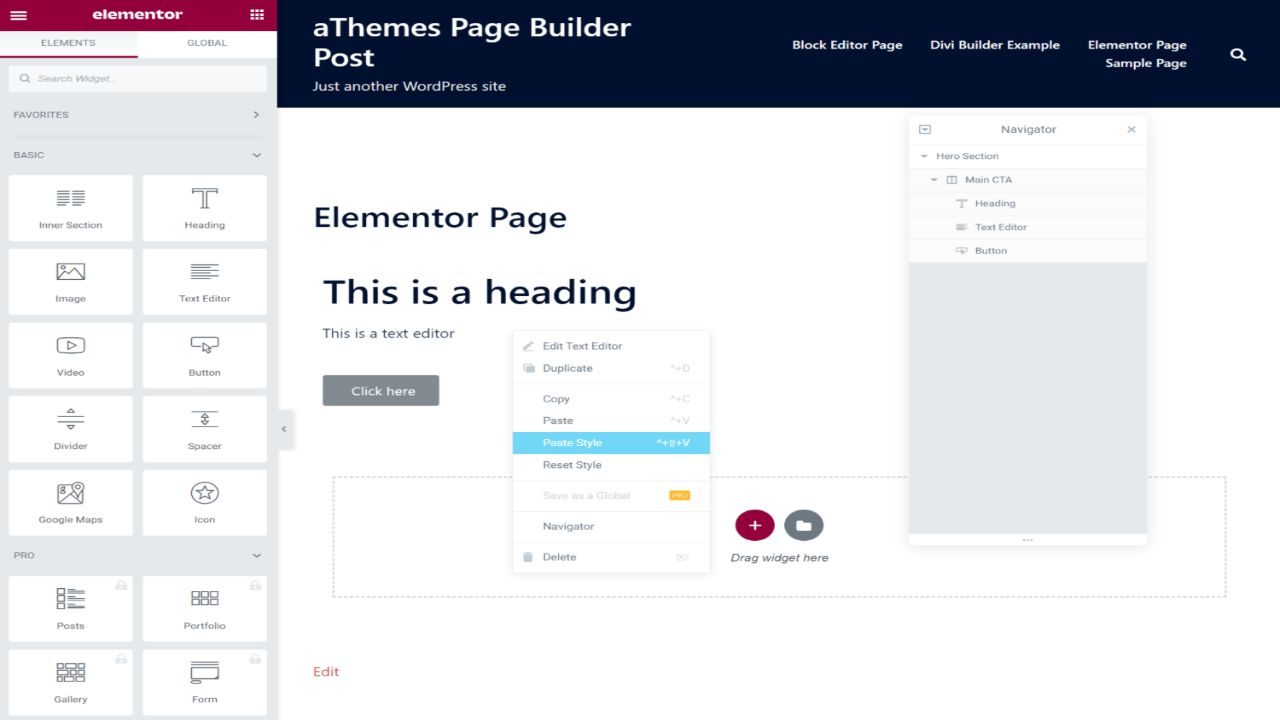Open template library folder button
The image size is (1280, 720).
pos(803,525)
